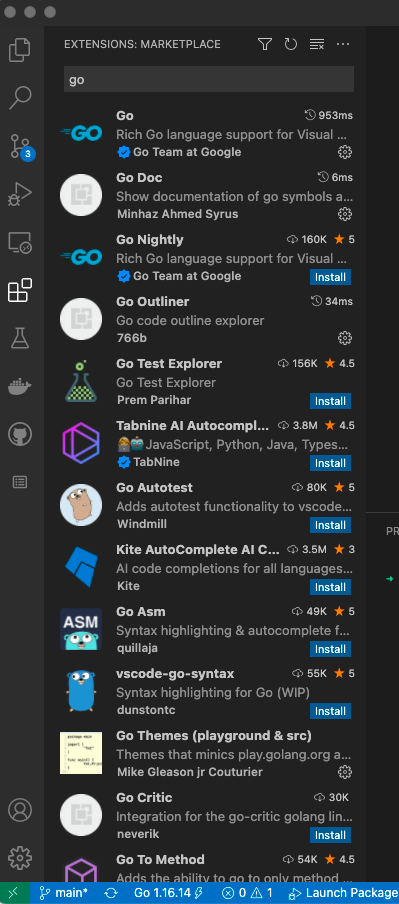Select the Go Themes code preview thumbnail
This screenshot has height=904, width=399.
pos(81,753)
